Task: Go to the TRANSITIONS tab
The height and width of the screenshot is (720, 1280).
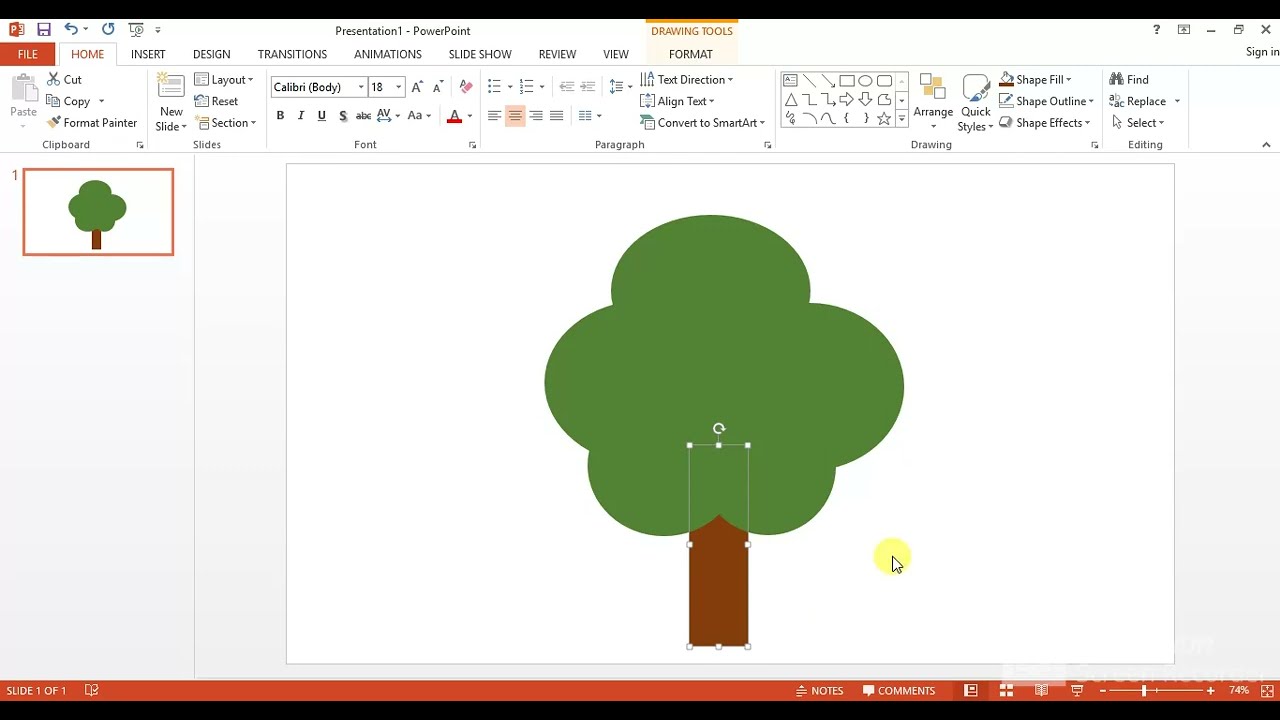Action: pos(292,54)
